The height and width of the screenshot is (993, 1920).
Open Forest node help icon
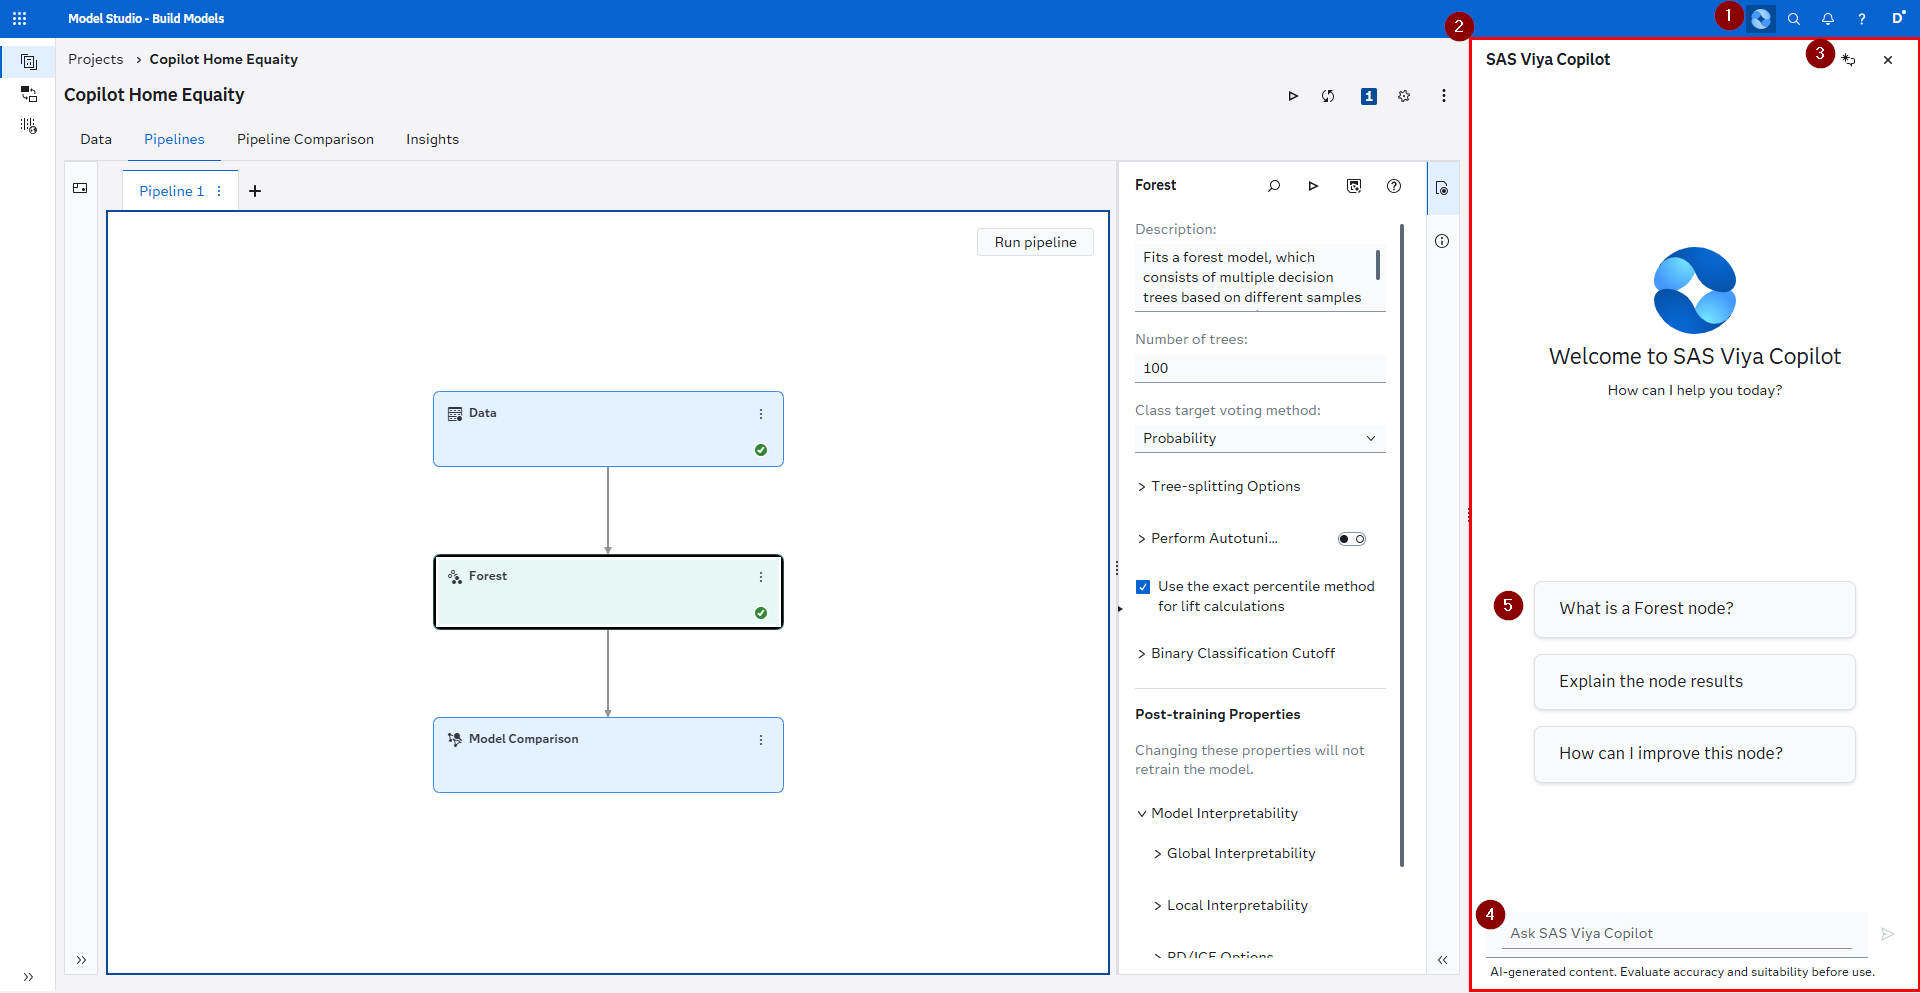[x=1393, y=186]
